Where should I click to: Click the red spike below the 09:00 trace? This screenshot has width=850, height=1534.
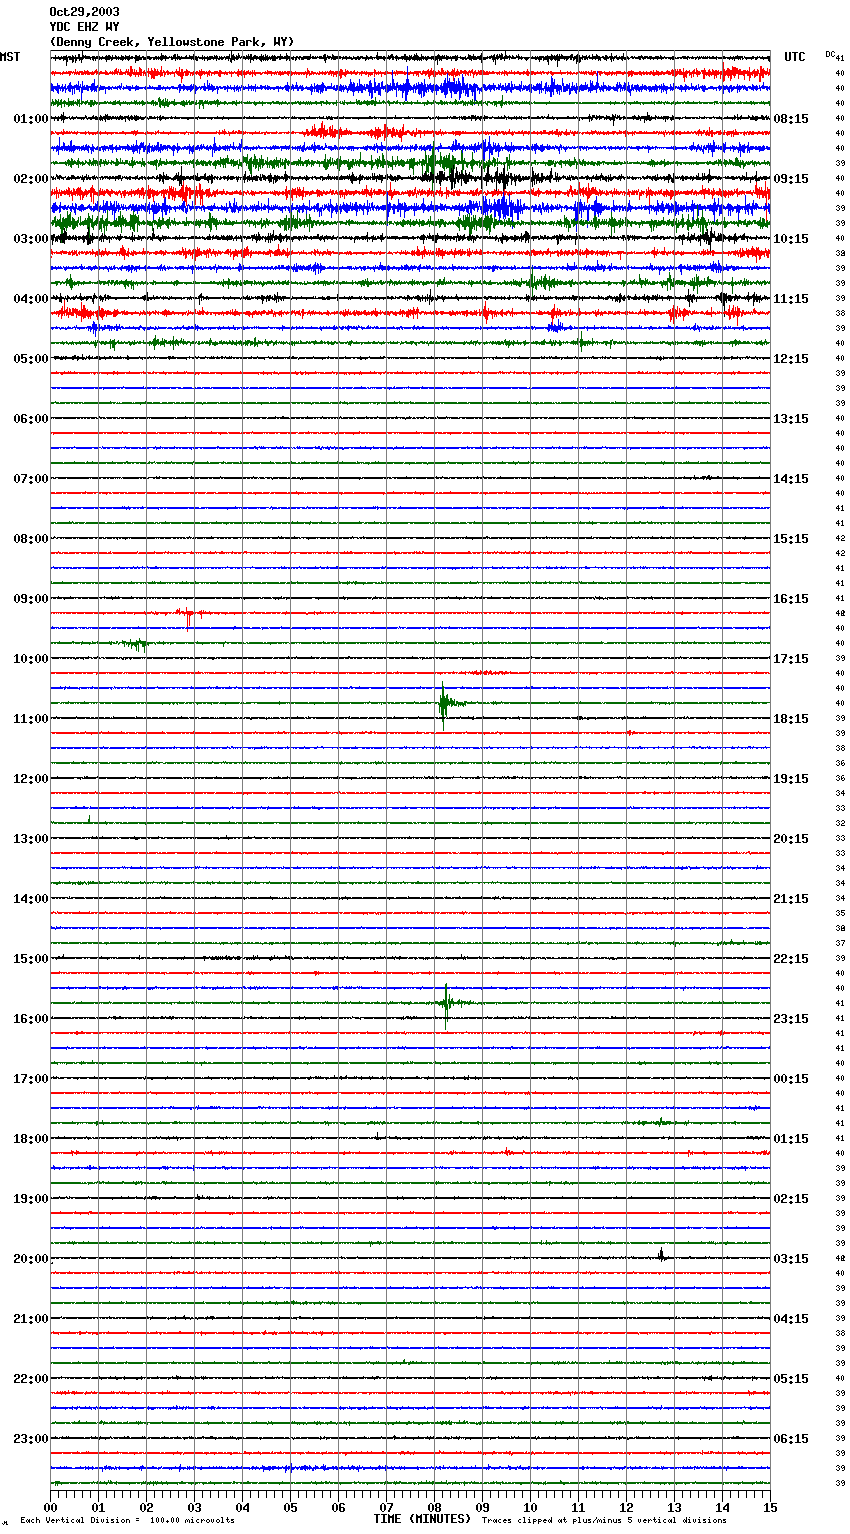pyautogui.click(x=189, y=616)
